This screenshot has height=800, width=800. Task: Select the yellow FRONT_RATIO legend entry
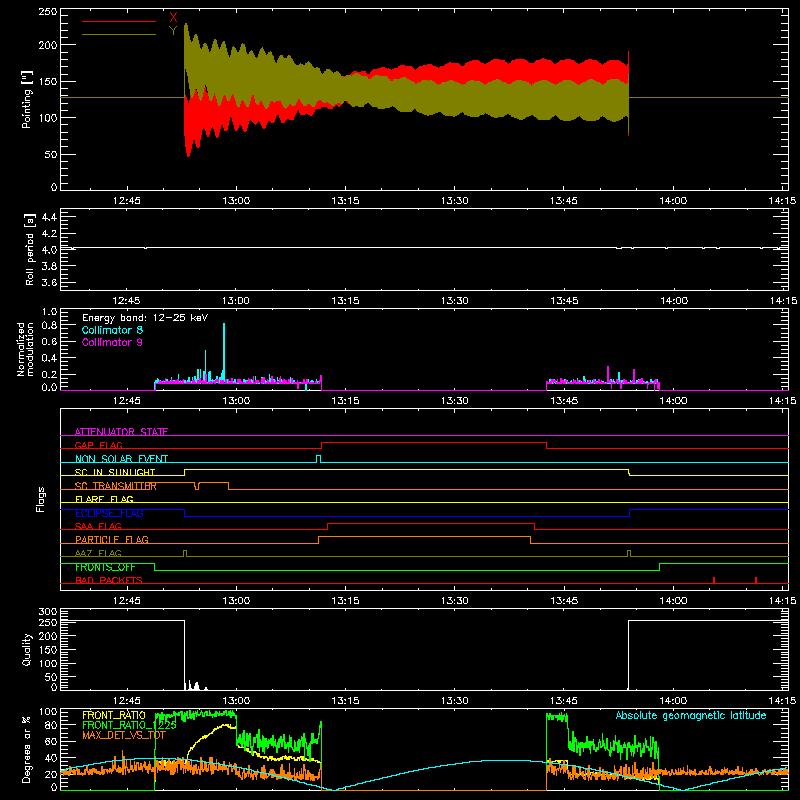[x=113, y=715]
